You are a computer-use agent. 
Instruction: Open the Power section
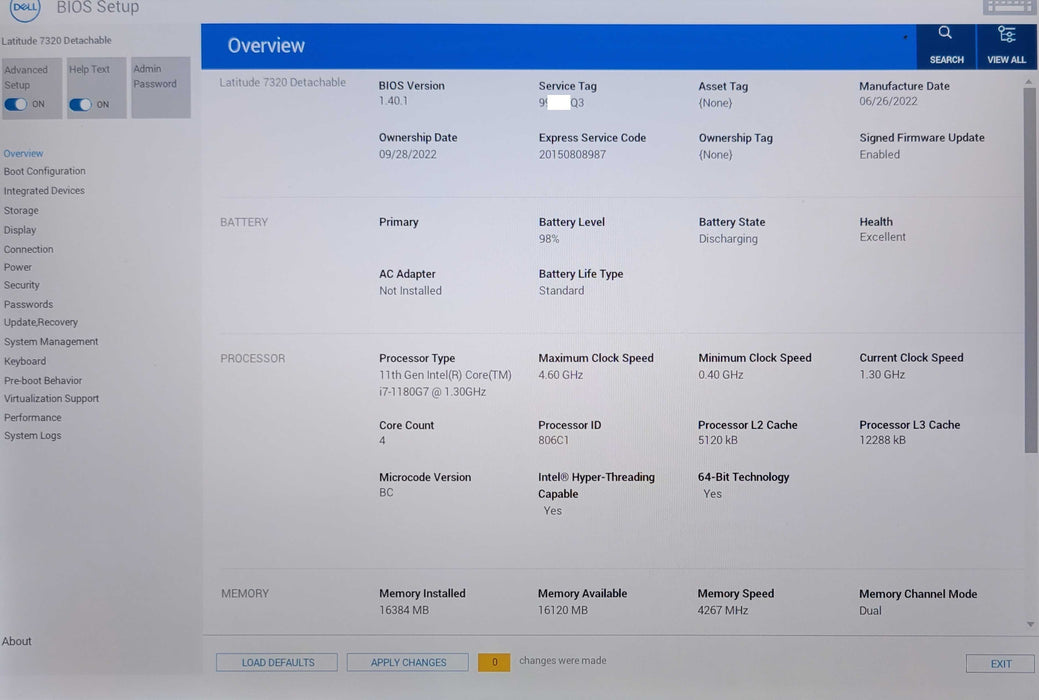click(x=18, y=267)
